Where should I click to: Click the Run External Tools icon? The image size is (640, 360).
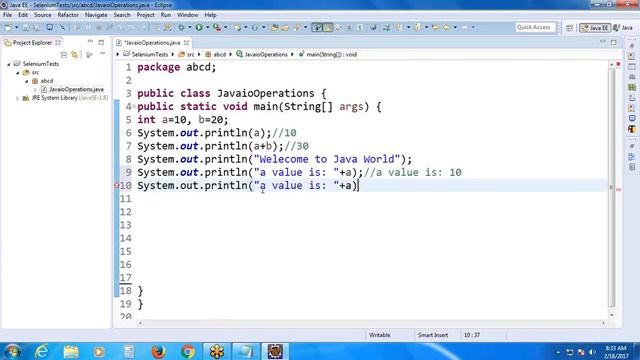click(x=217, y=27)
